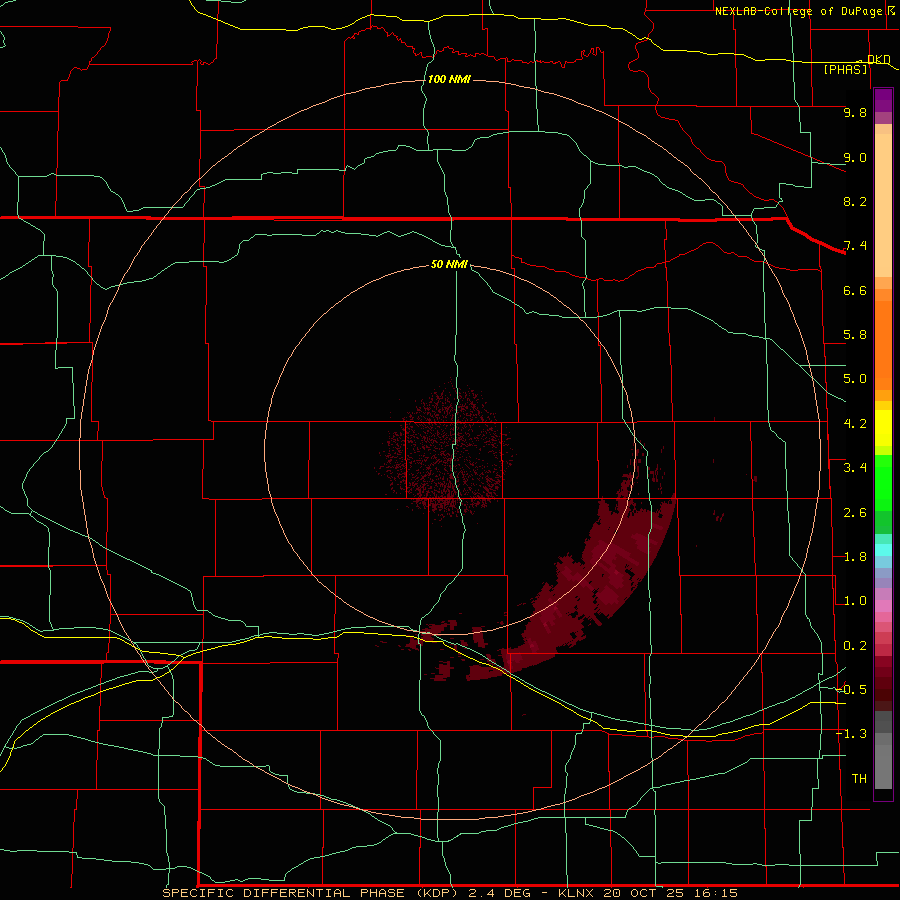The width and height of the screenshot is (900, 900).
Task: Click the 4.2 value on color scale
Action: (x=855, y=424)
